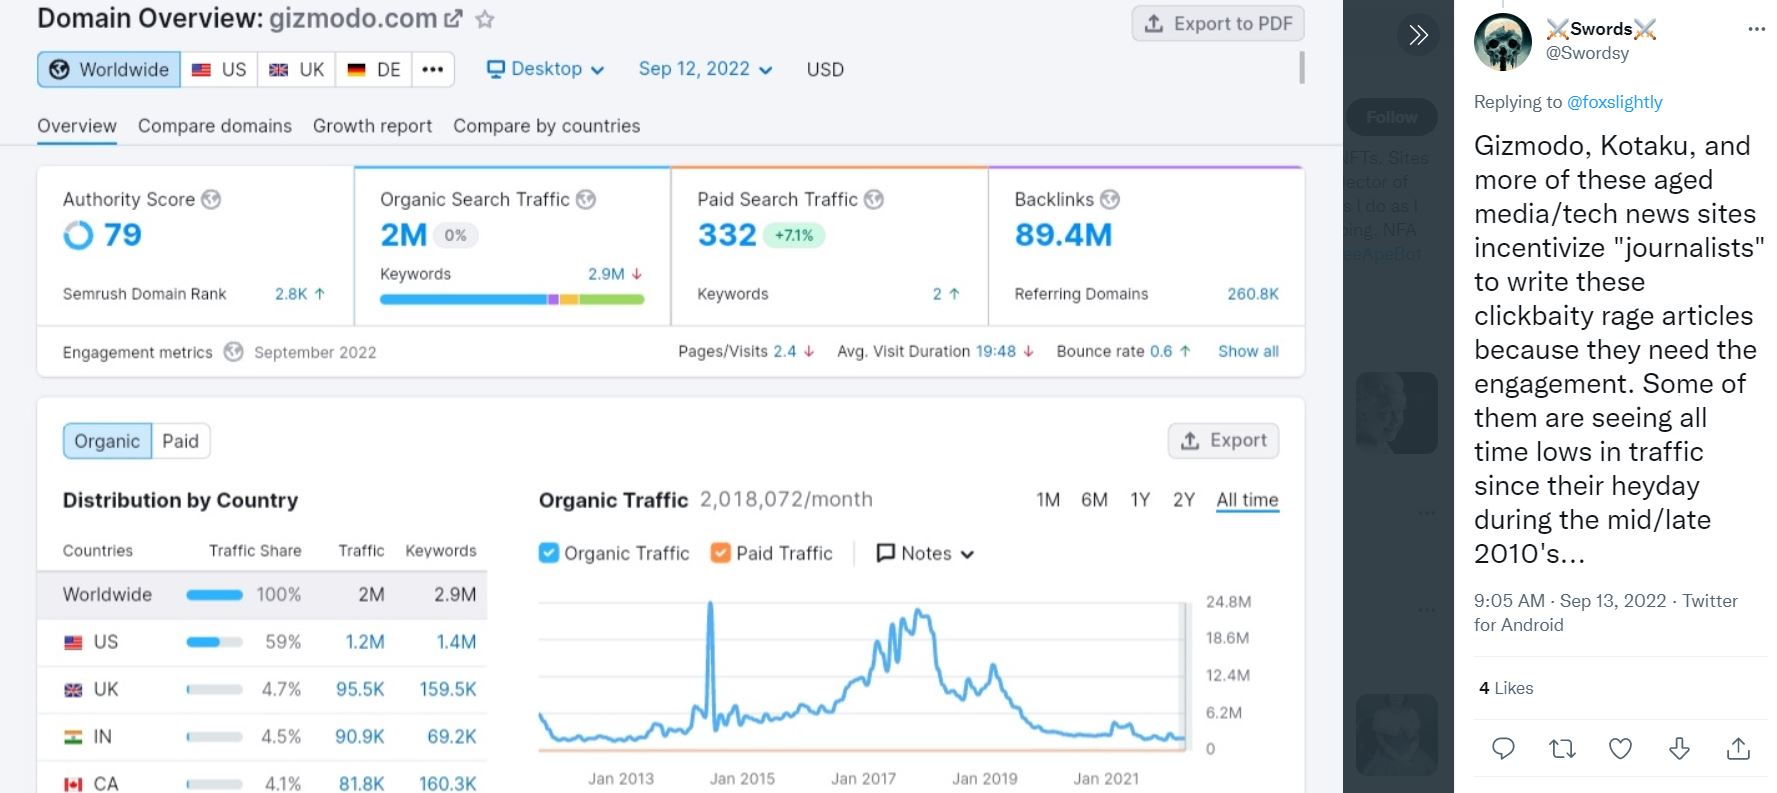
Task: Toggle Organic Traffic checkbox
Action: point(548,553)
